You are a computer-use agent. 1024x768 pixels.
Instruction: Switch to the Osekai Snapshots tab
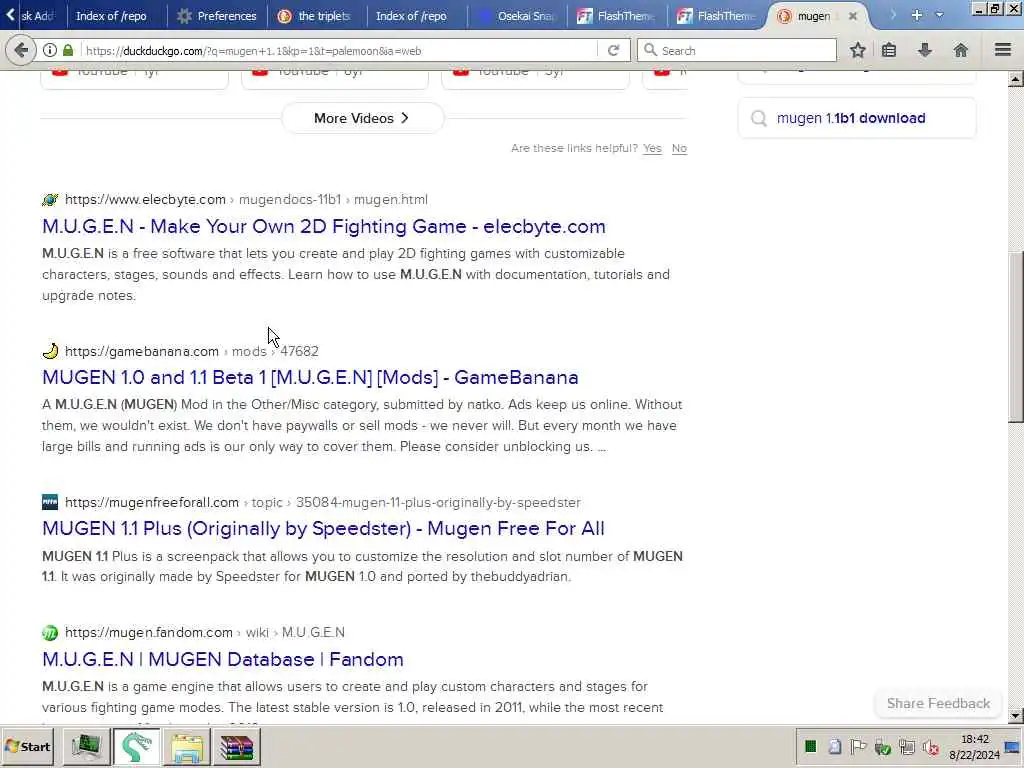point(517,16)
